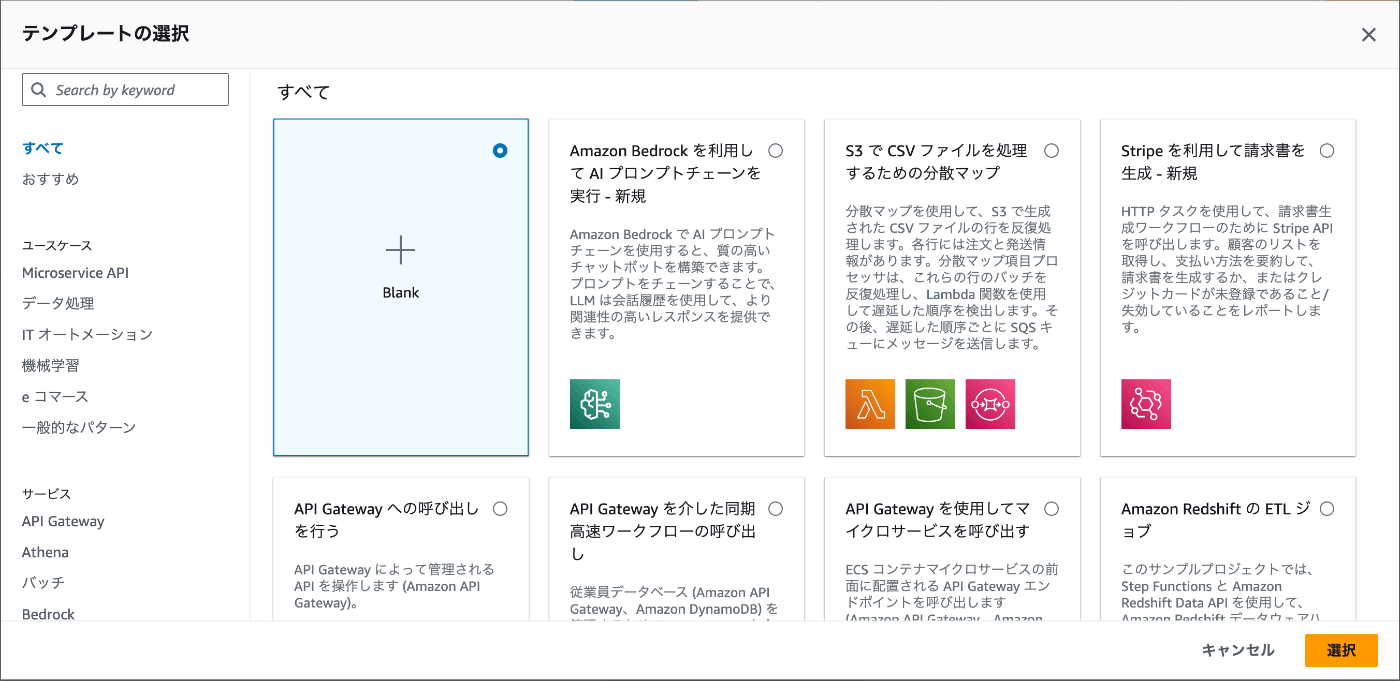The height and width of the screenshot is (681, 1400).
Task: Filter by API Gateway service
Action: tap(63, 521)
